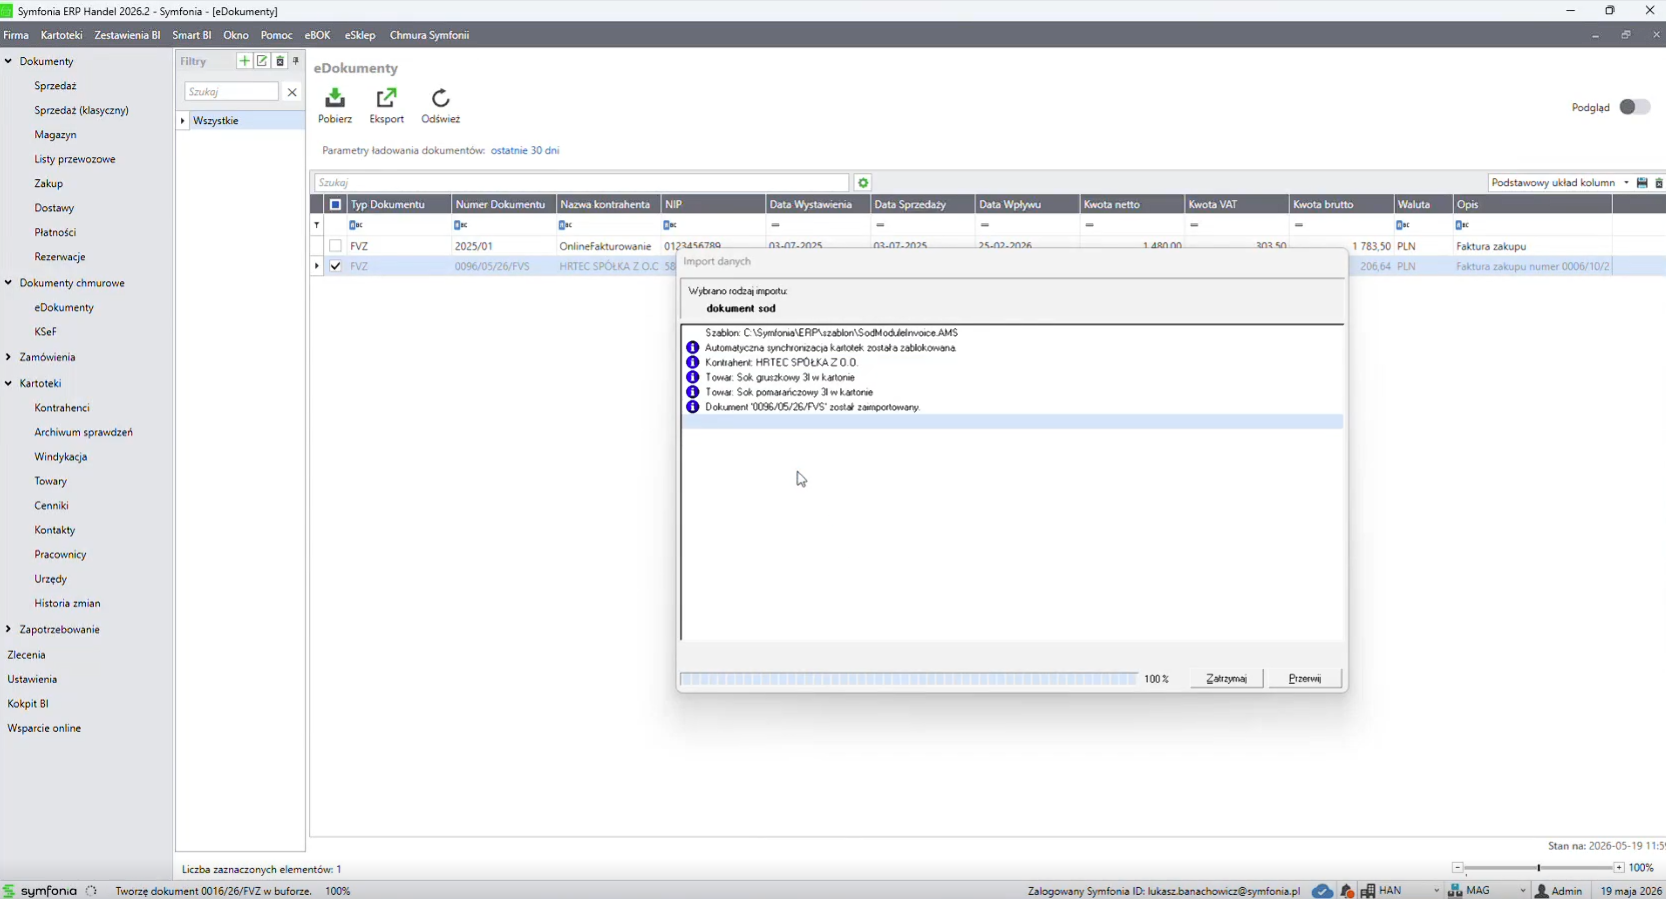Click the Pobierz download icon
The image size is (1666, 899).
[x=335, y=98]
